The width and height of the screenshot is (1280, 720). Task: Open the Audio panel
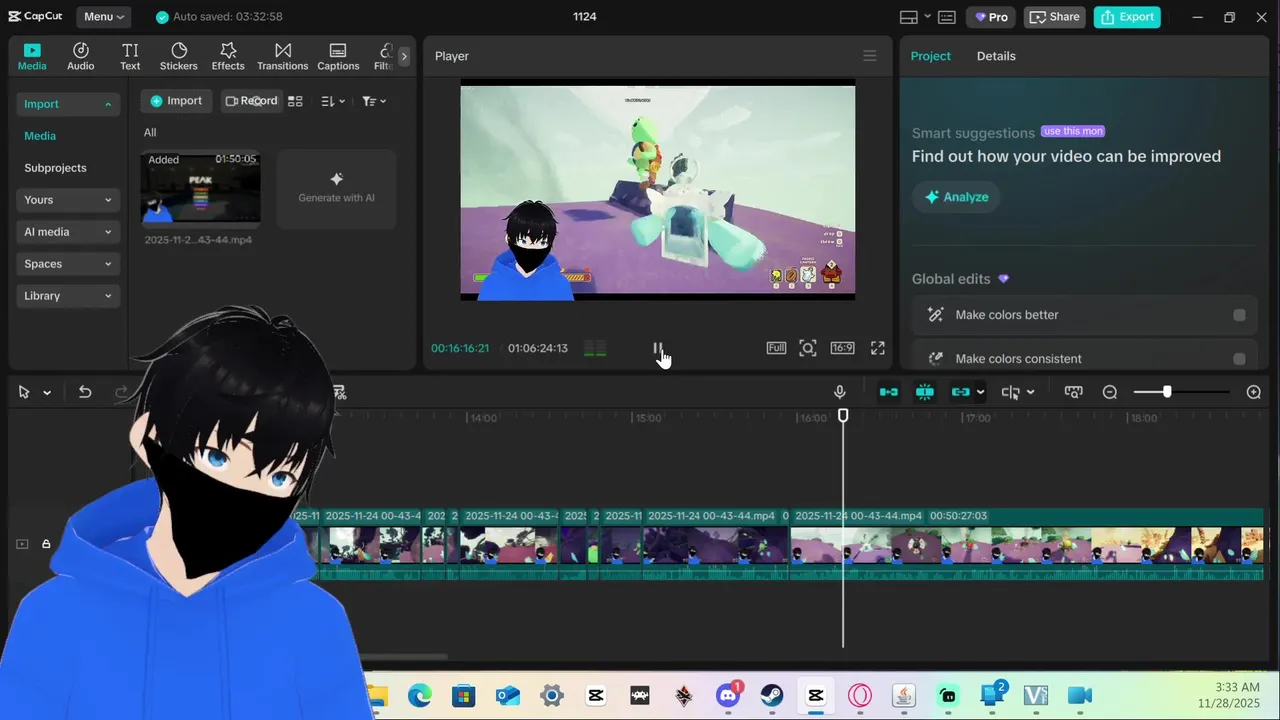(x=81, y=57)
